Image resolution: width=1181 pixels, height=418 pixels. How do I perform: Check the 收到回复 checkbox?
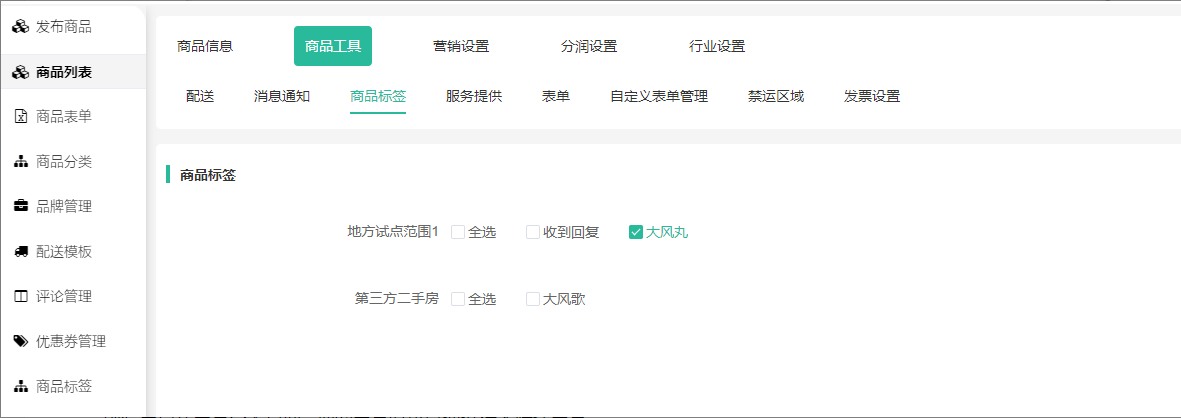[x=533, y=232]
